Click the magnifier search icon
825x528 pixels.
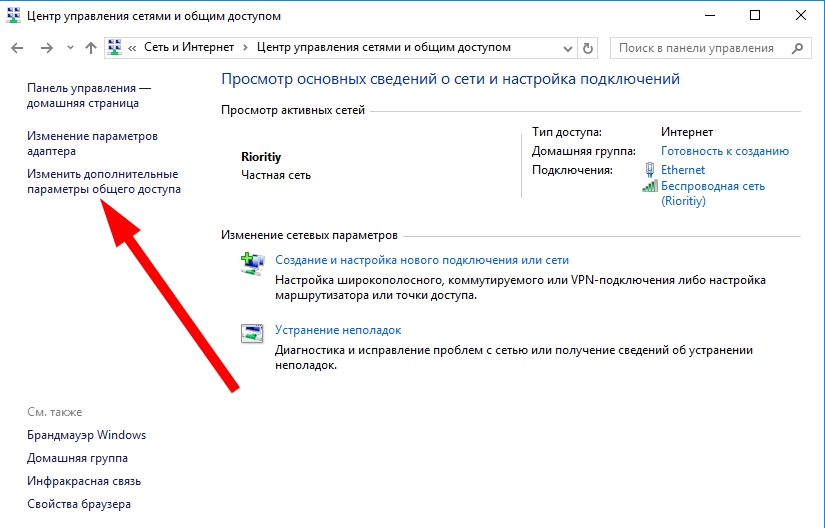(x=797, y=48)
